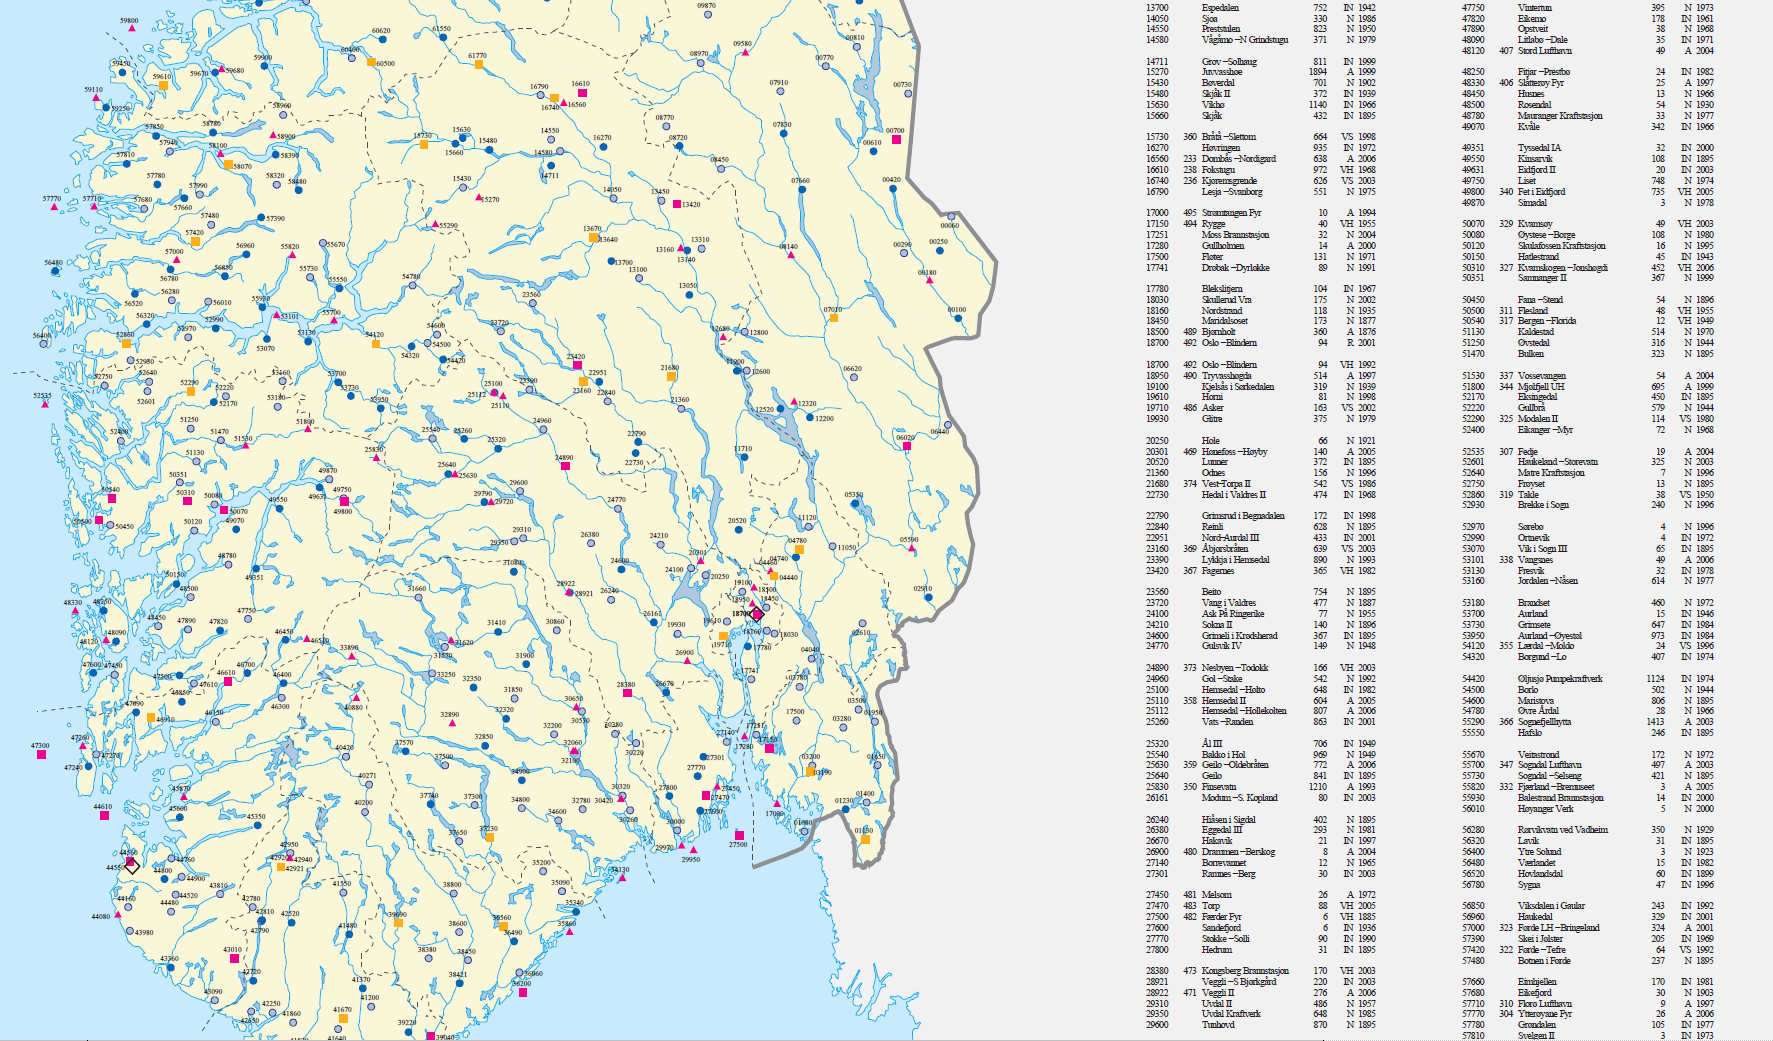Click the pink square marker labeled 36200
1773x1041 pixels.
pyautogui.click(x=523, y=992)
